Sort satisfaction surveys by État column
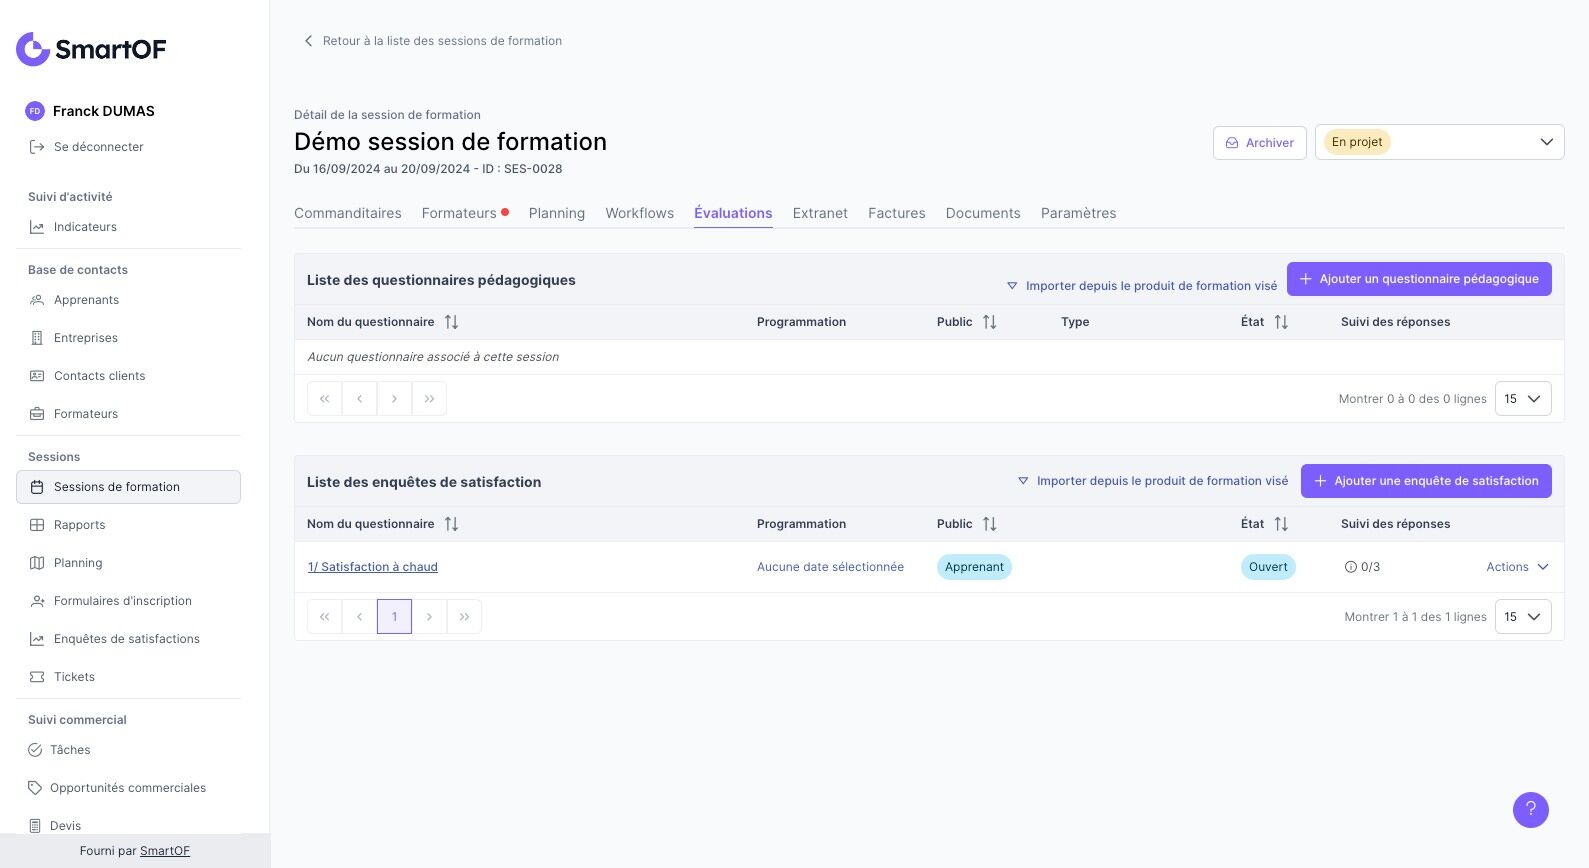 [x=1281, y=524]
